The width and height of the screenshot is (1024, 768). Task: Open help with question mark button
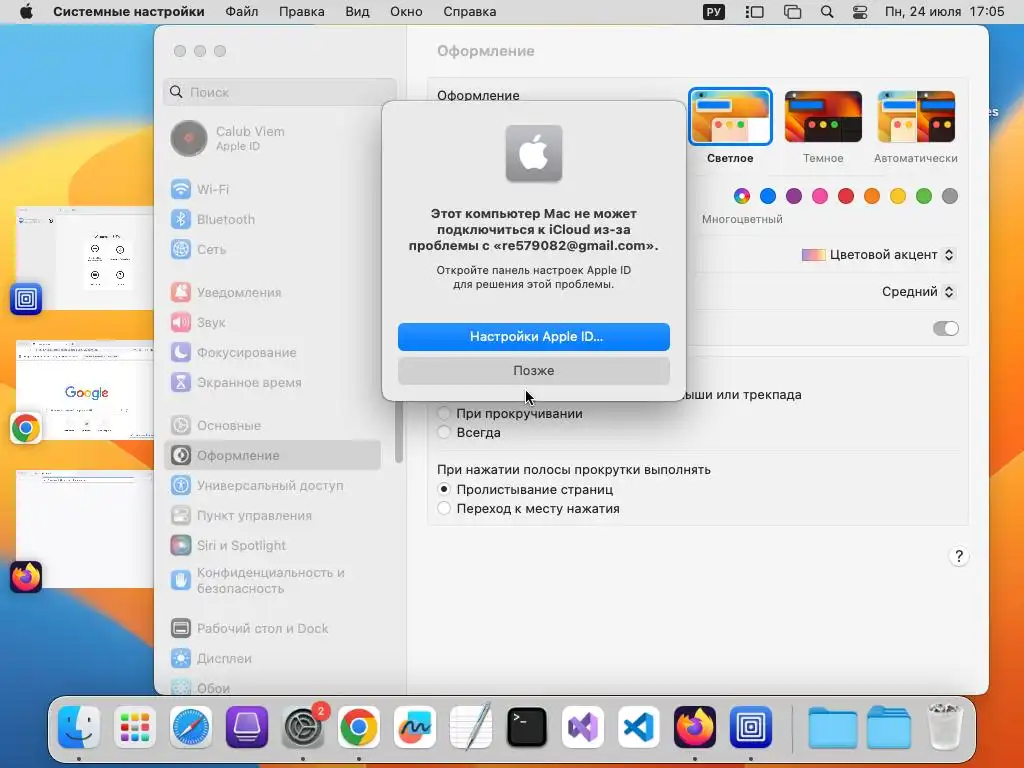click(959, 556)
